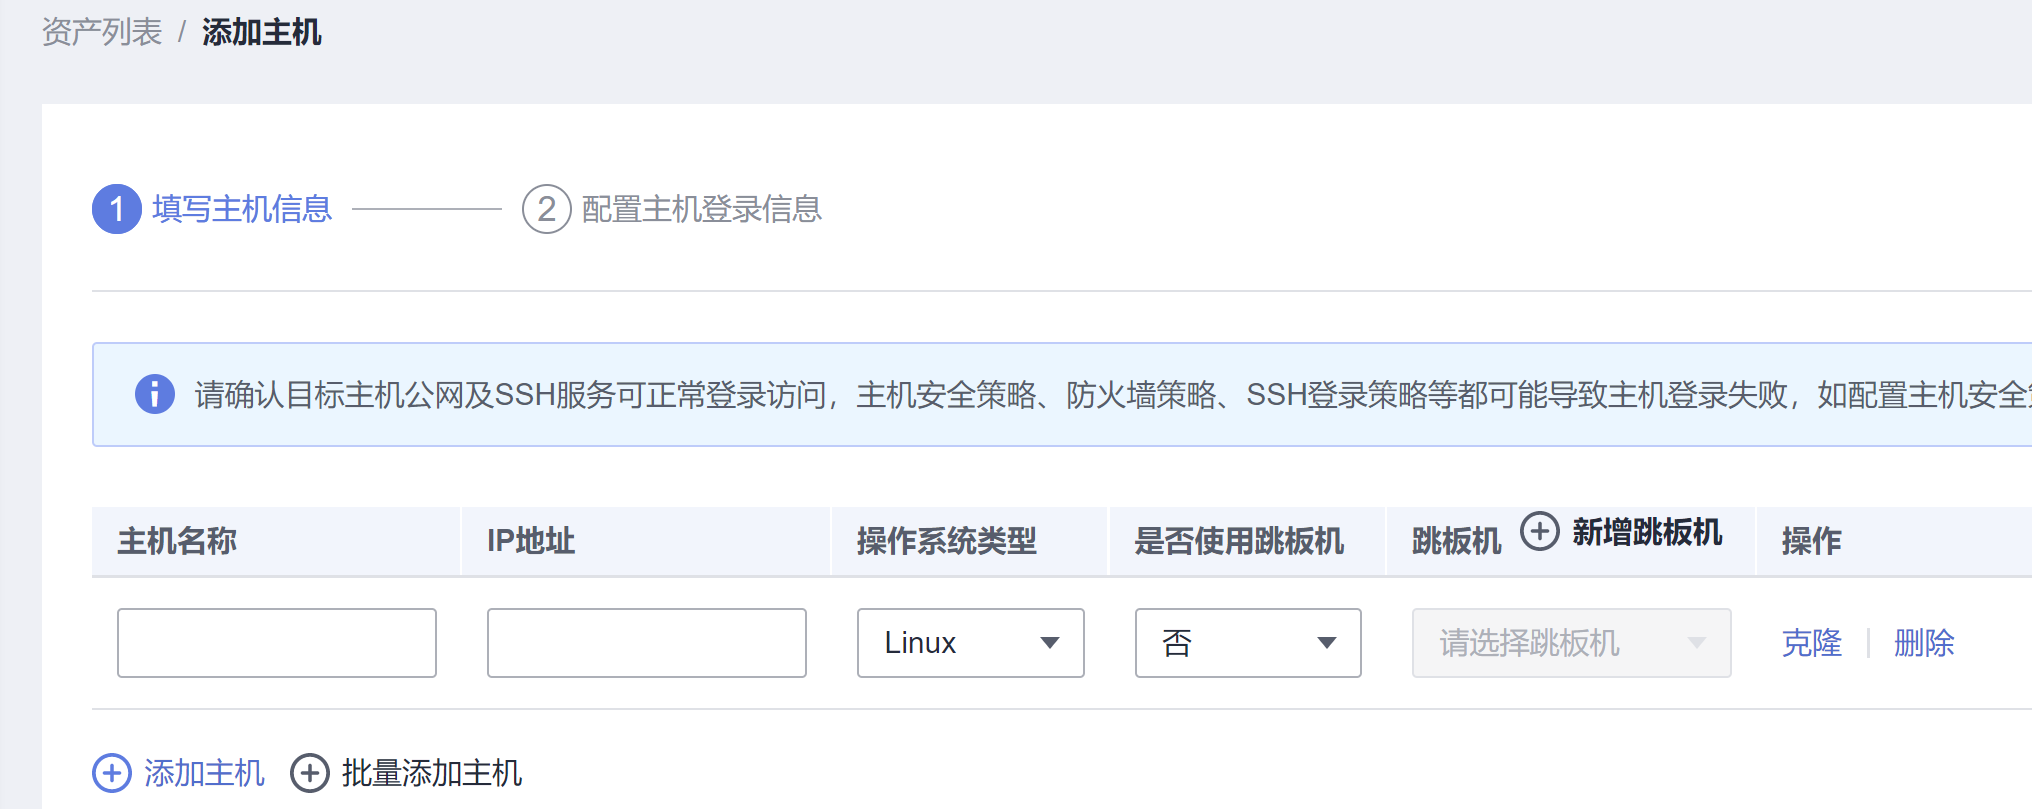Expand the 否 jump host usage dropdown
The width and height of the screenshot is (2032, 809).
point(1247,643)
